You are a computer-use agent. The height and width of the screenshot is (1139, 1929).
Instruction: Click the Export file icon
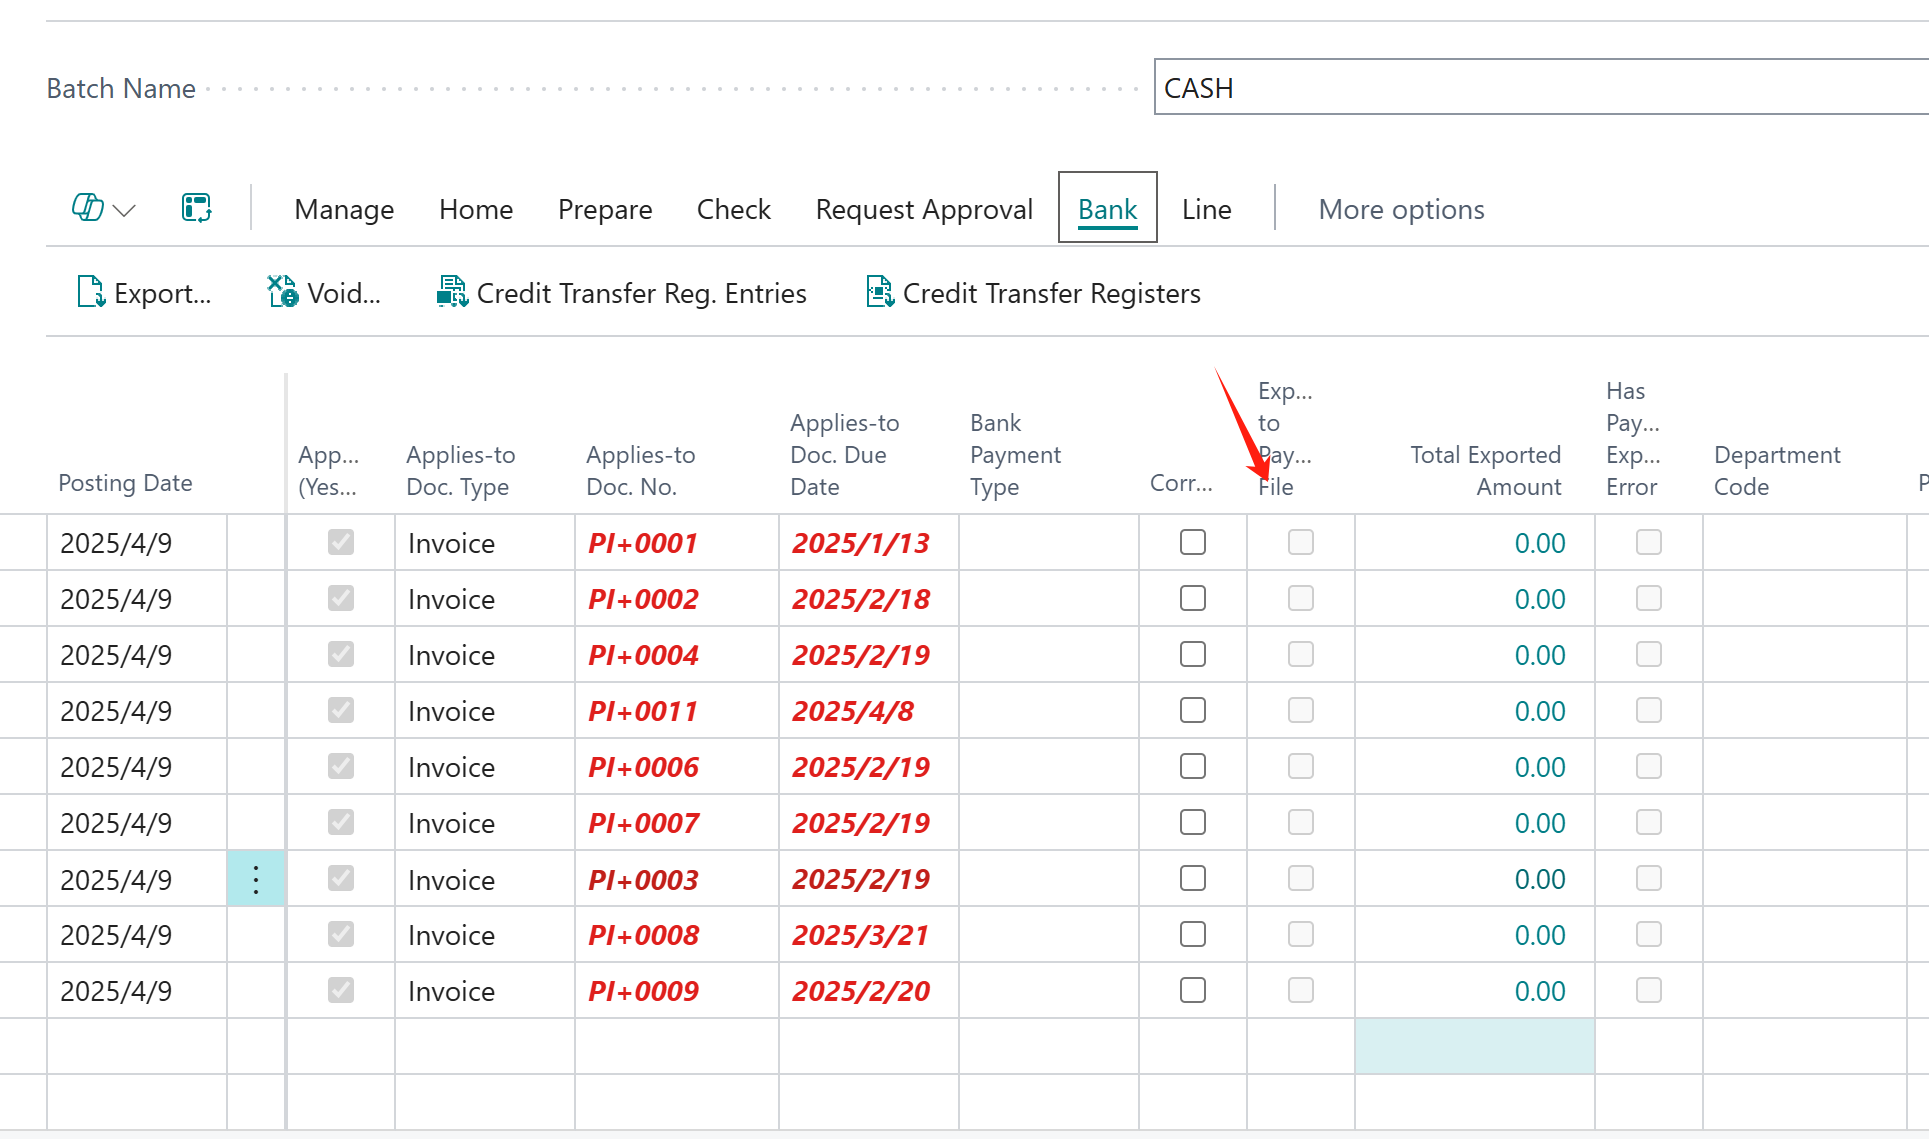tap(91, 292)
